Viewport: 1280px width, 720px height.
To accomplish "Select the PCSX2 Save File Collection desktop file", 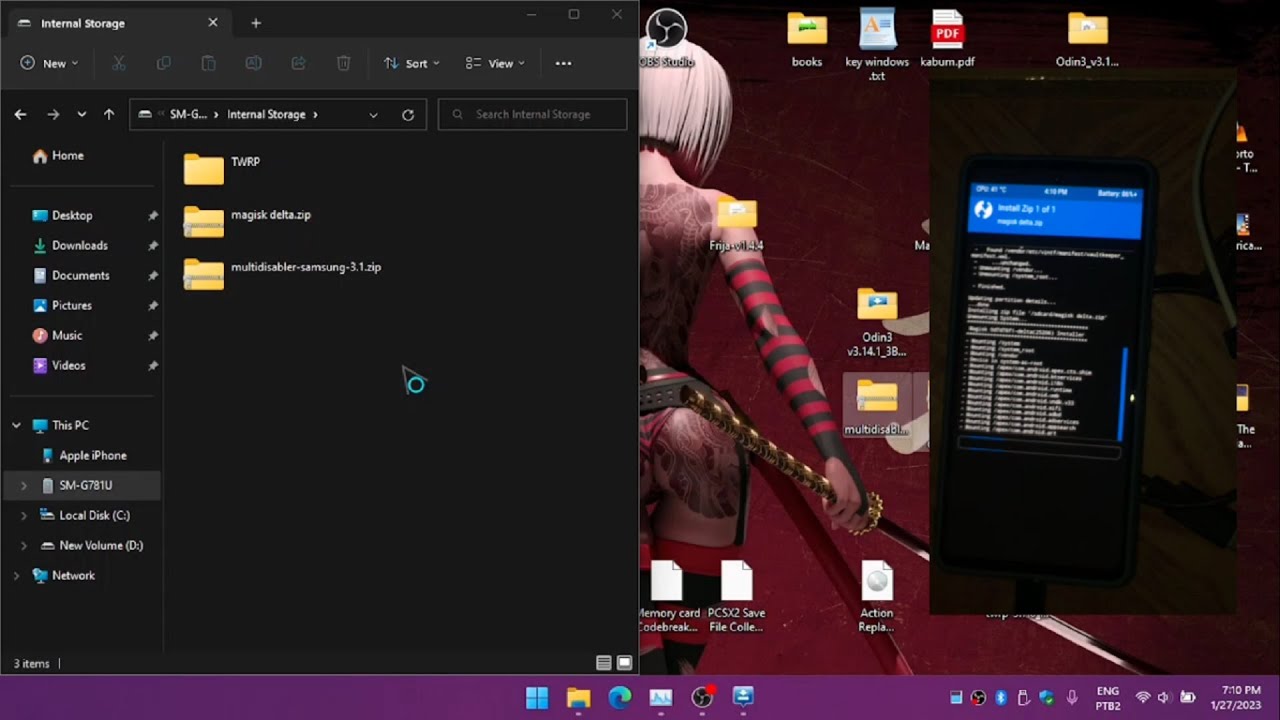I will [x=736, y=597].
